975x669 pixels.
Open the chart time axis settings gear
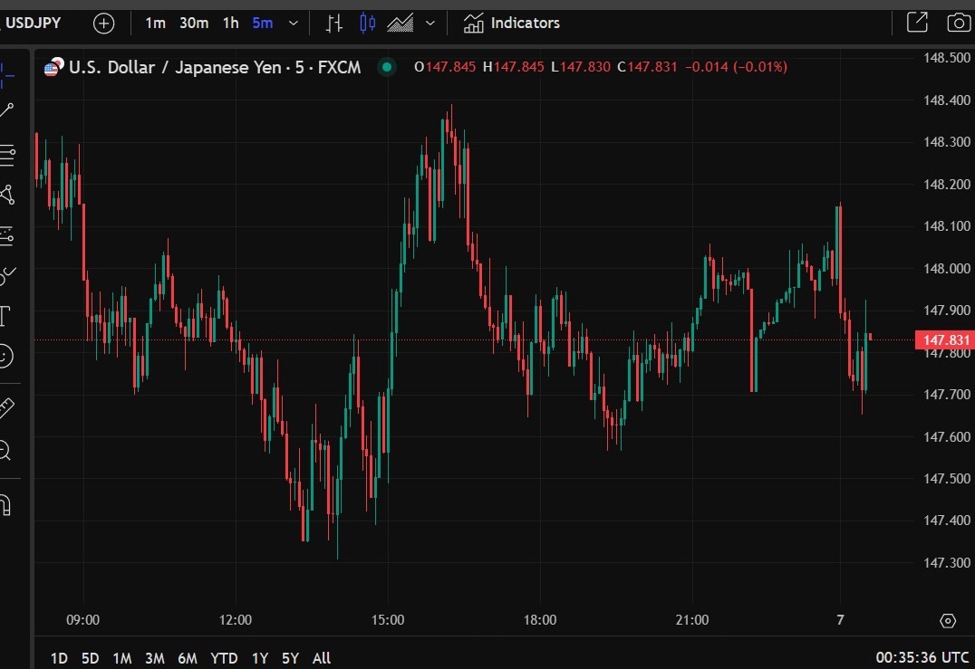948,621
